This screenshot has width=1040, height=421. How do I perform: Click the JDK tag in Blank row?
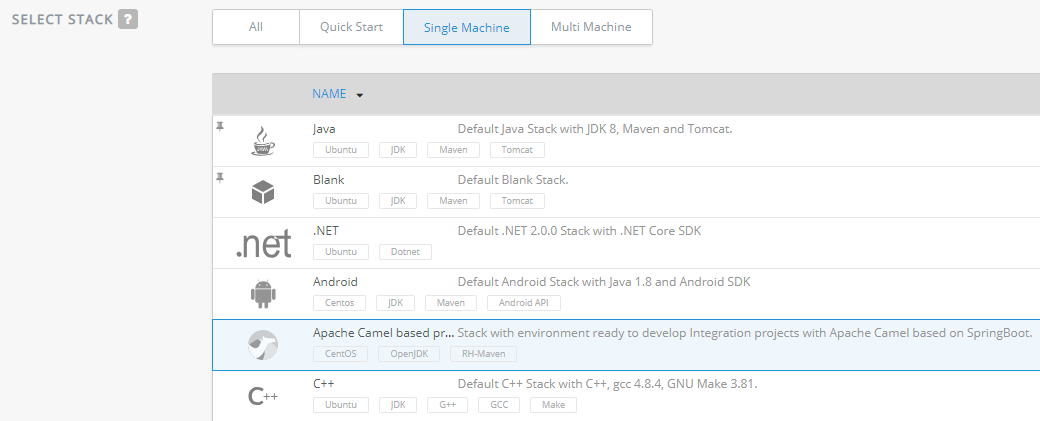click(x=398, y=201)
